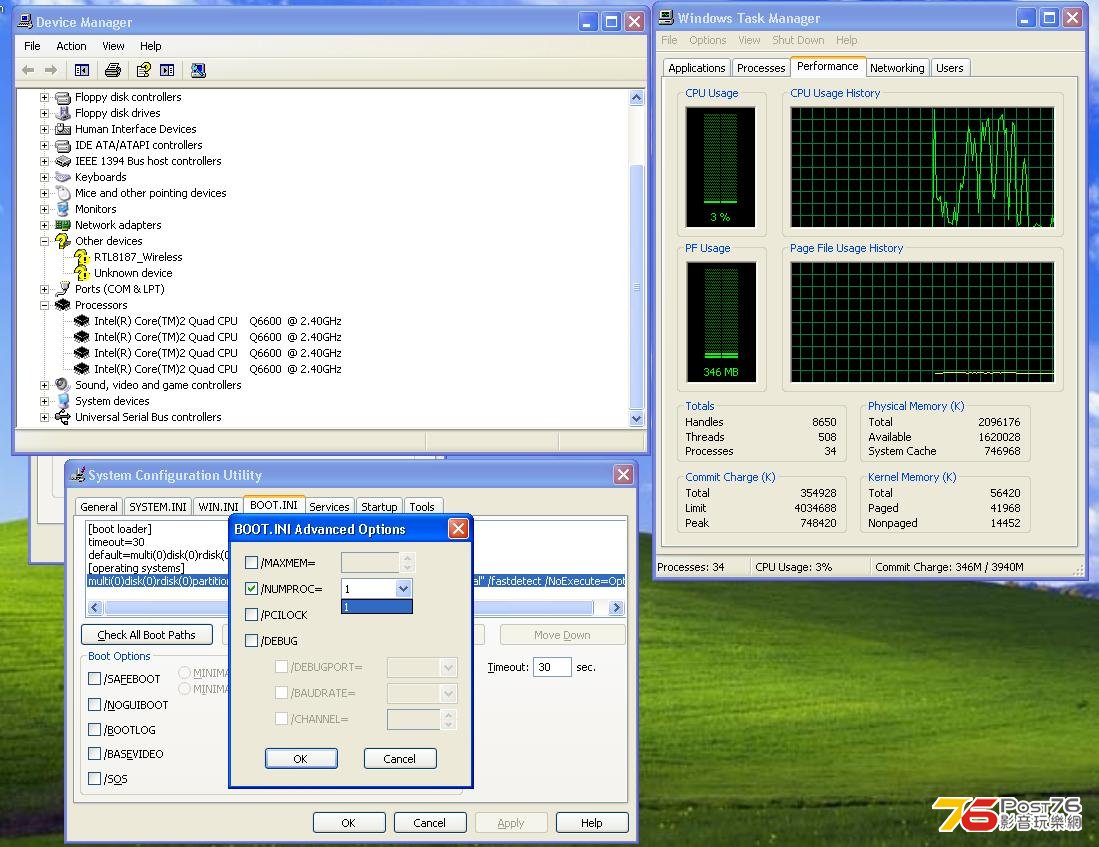This screenshot has width=1099, height=847.
Task: Tick the /BASEVIDEO boot option
Action: pos(95,753)
